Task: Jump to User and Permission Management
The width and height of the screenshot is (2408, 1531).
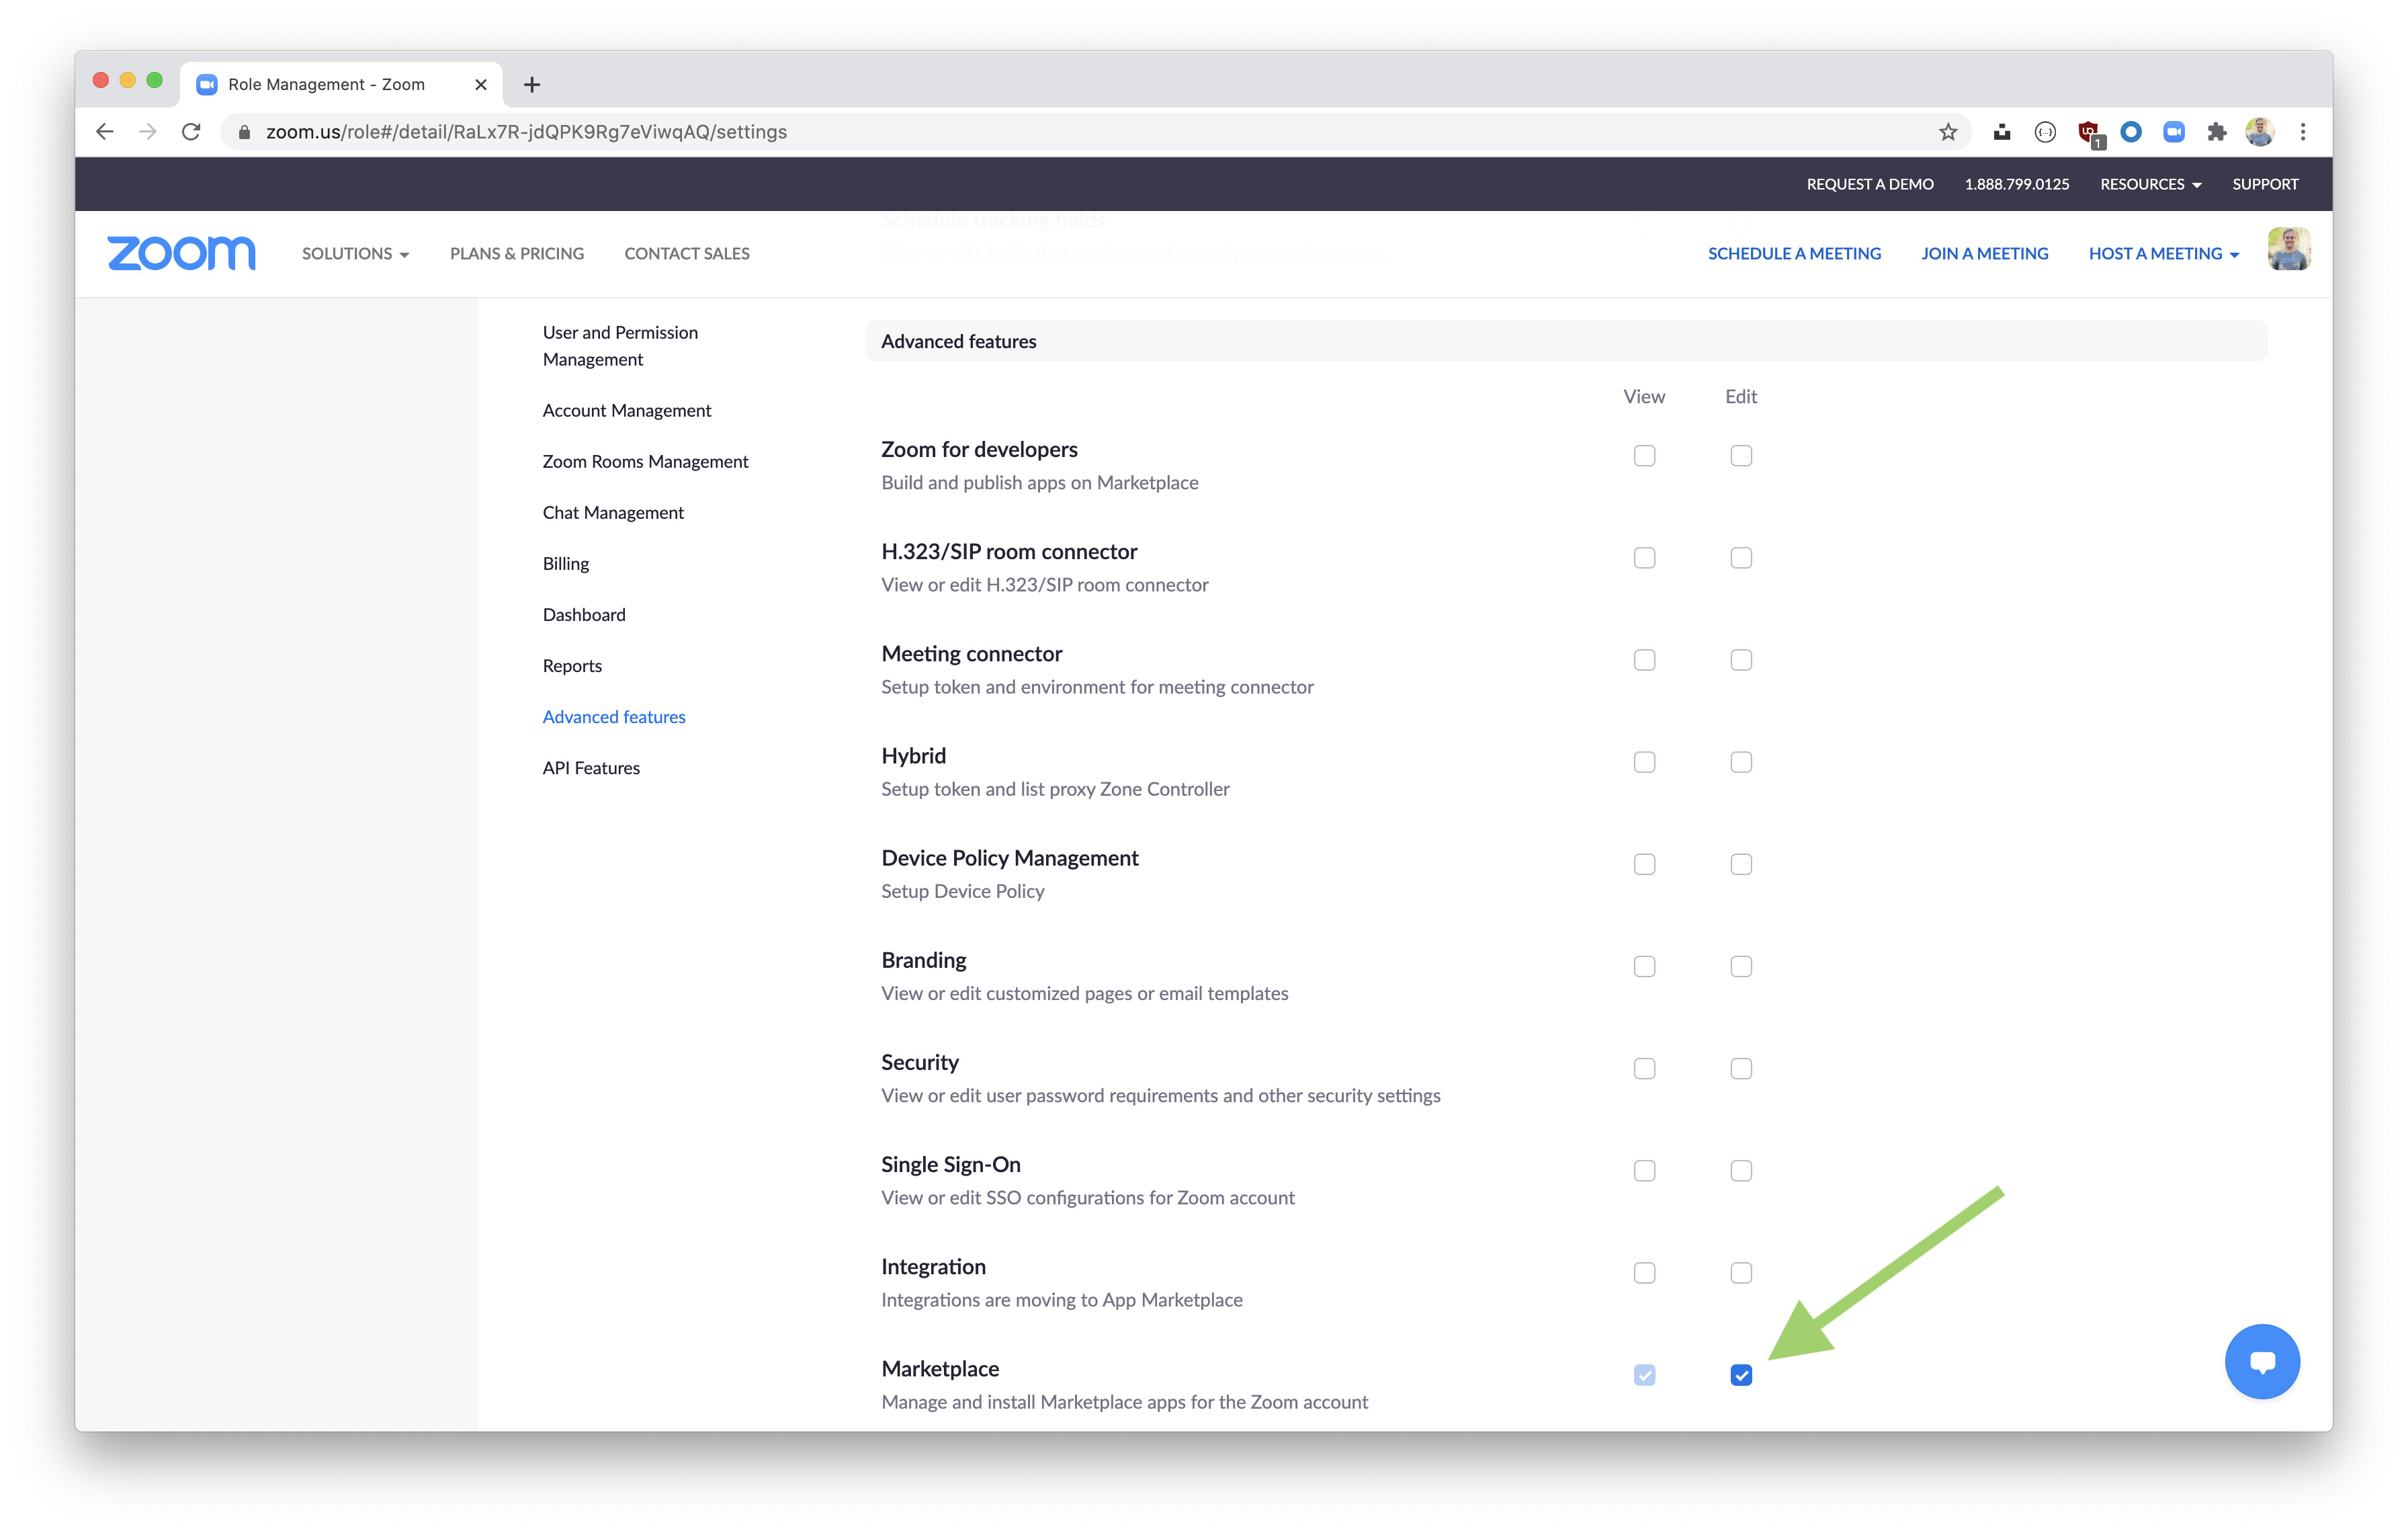Action: (x=620, y=346)
